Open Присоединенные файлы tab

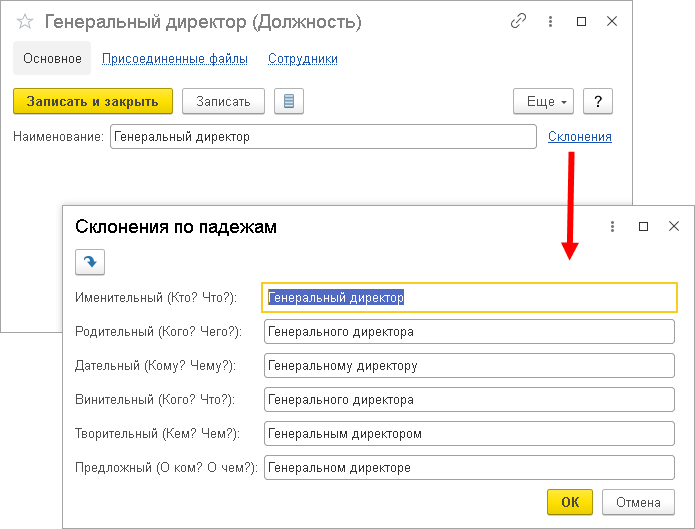(x=175, y=59)
